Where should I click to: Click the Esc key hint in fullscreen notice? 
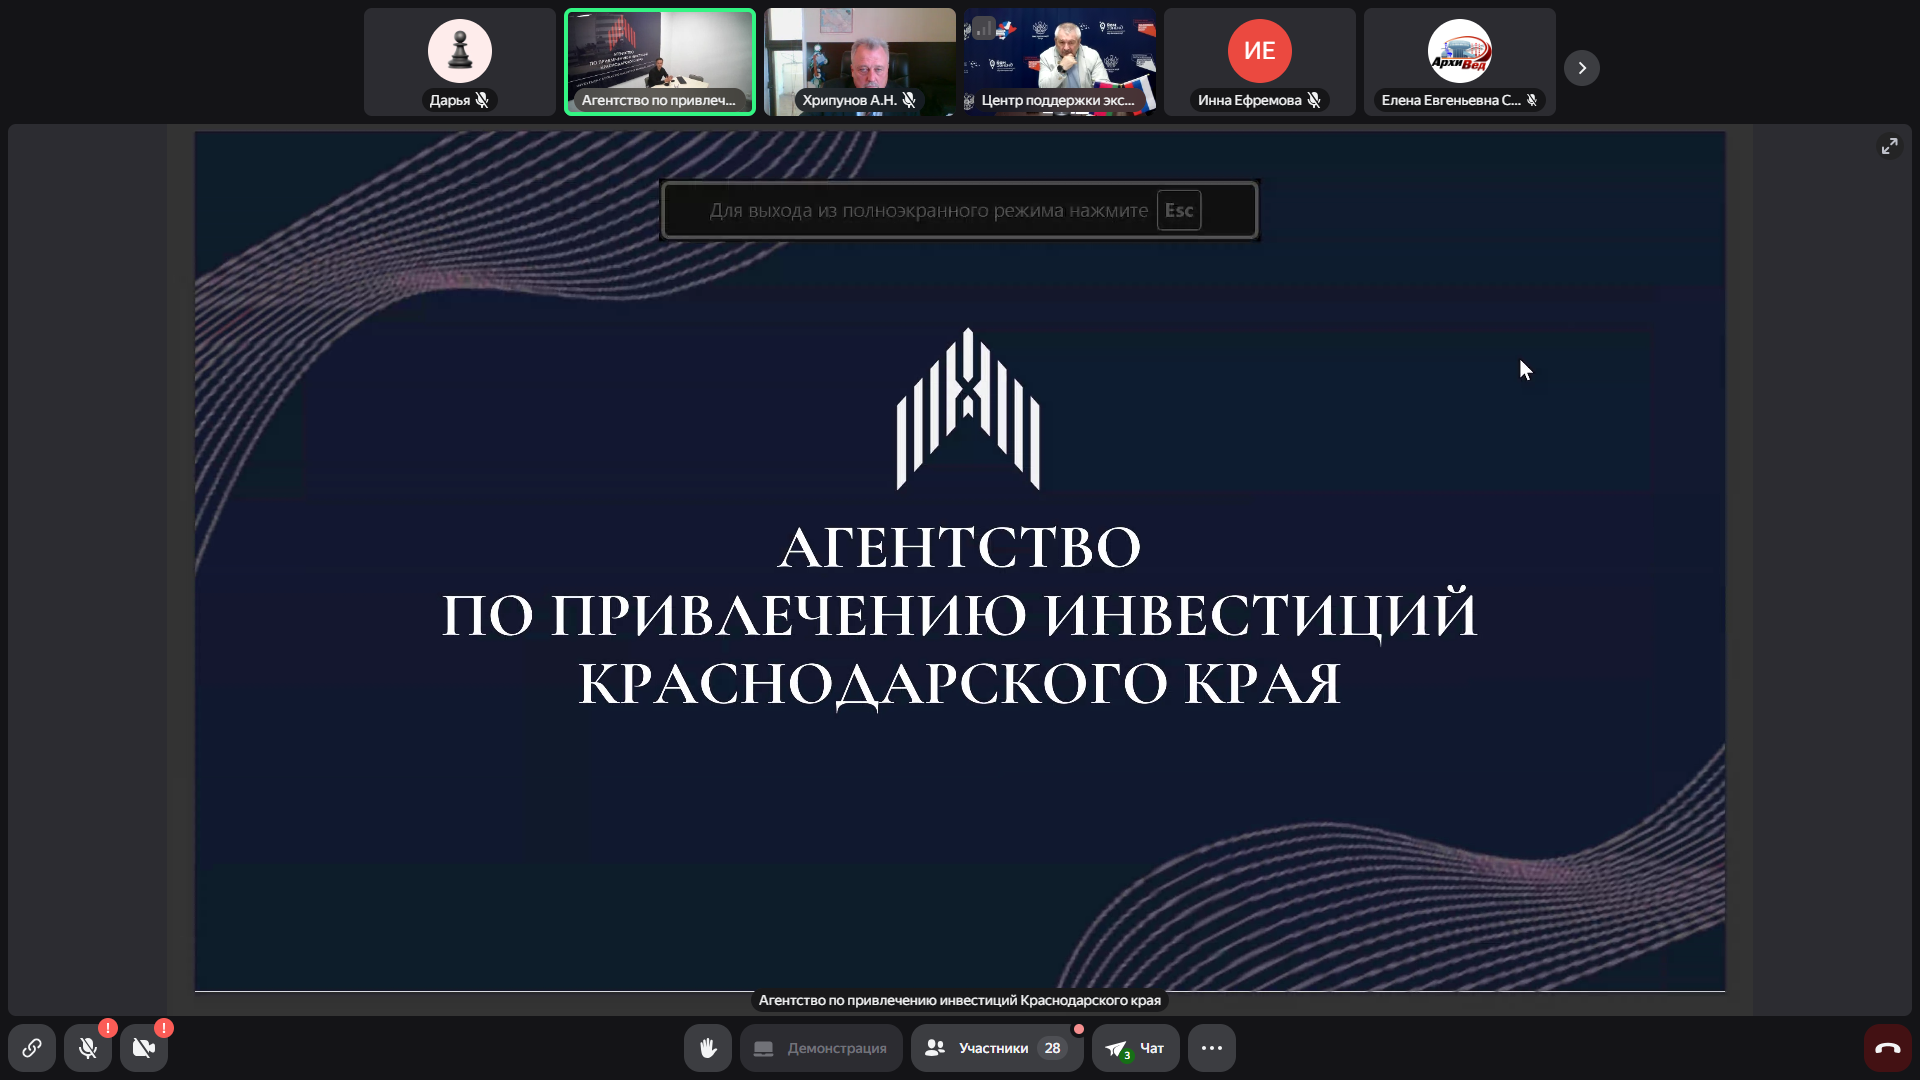(1179, 210)
